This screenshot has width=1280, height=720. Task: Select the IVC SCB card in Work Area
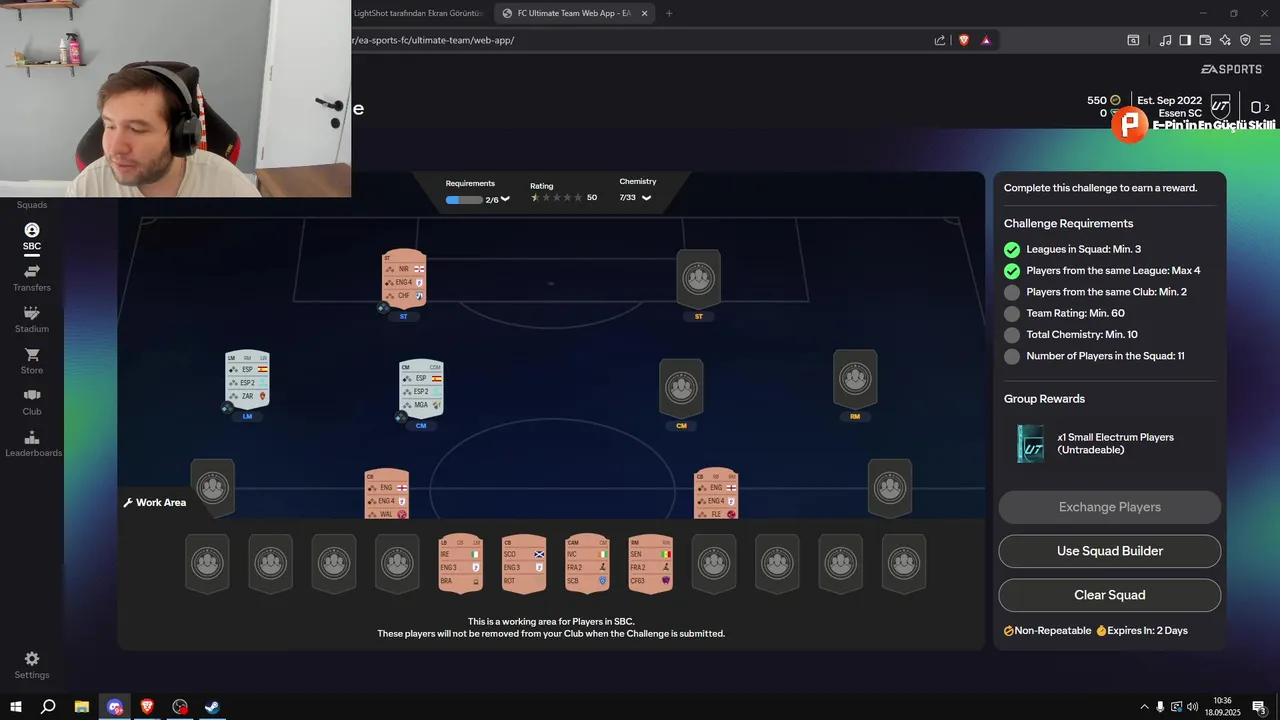[x=587, y=564]
